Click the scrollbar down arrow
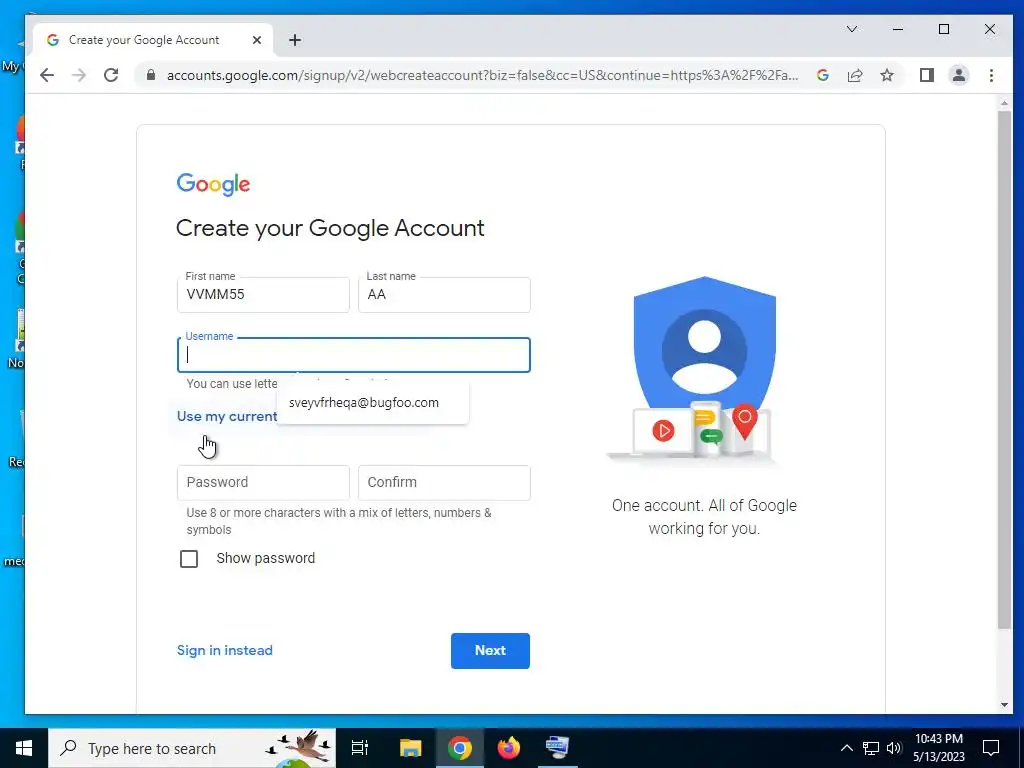 coord(1004,705)
